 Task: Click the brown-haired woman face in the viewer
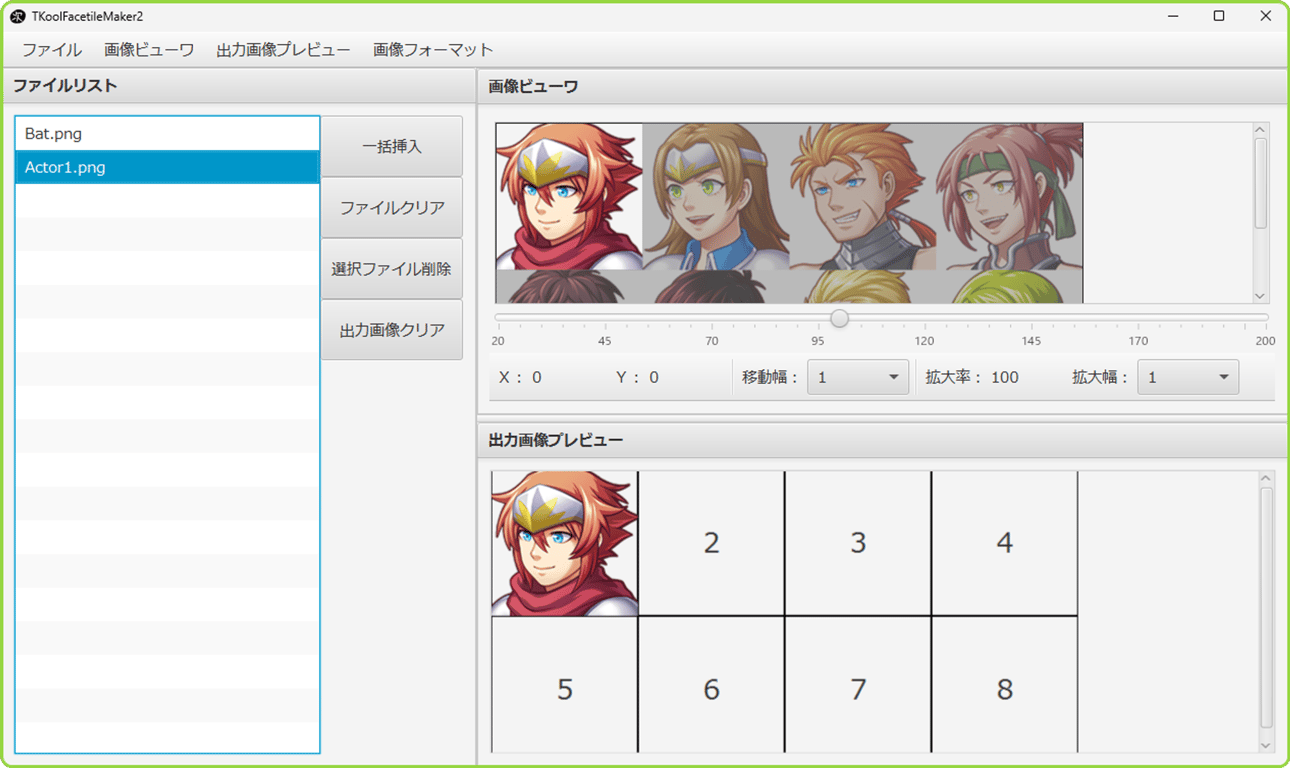click(716, 196)
